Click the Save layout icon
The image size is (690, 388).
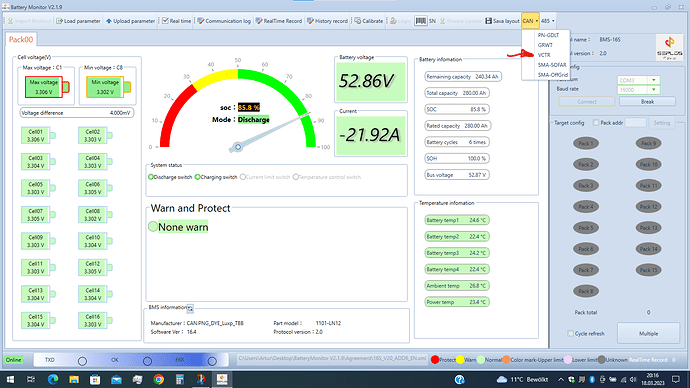[488, 21]
